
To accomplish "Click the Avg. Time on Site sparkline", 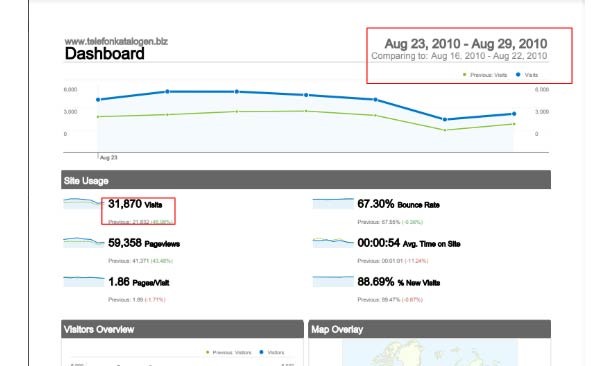I will pyautogui.click(x=333, y=242).
